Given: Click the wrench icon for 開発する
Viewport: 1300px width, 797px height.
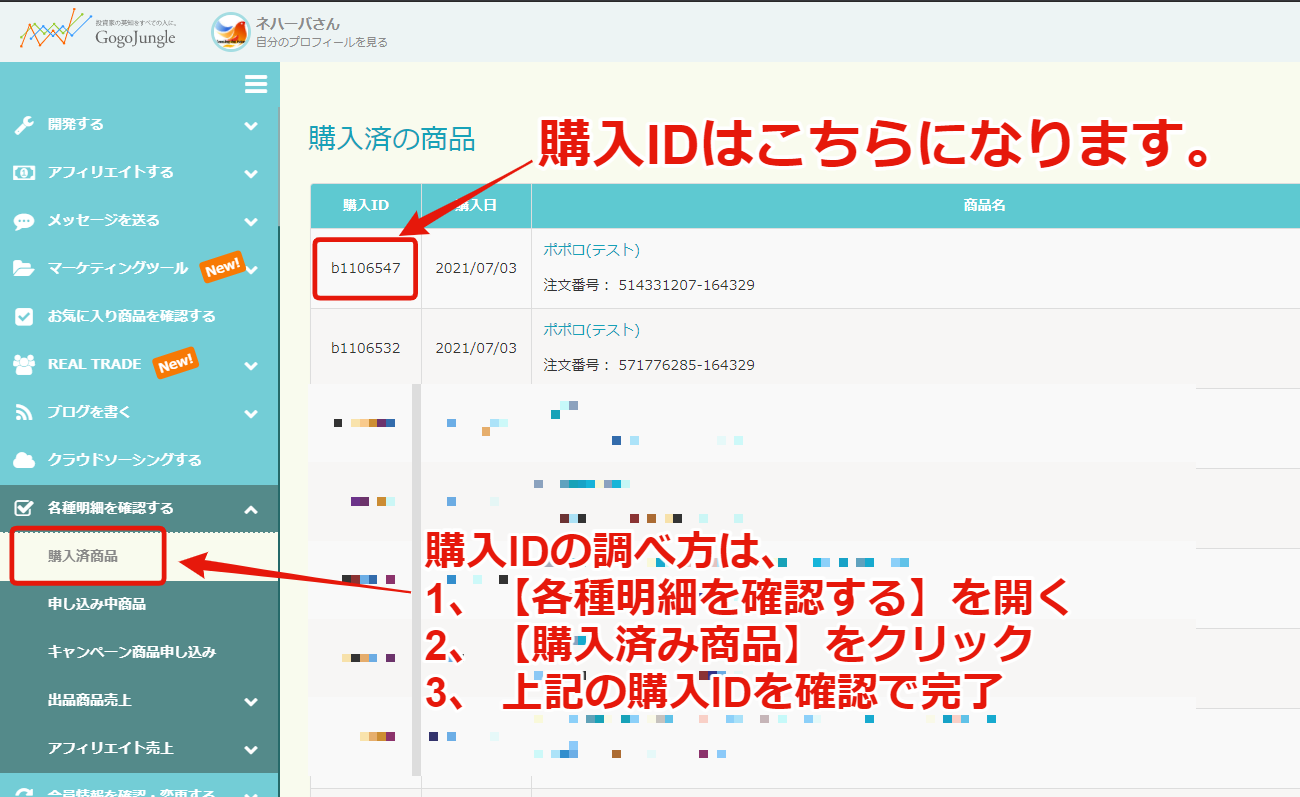Looking at the screenshot, I should 24,125.
